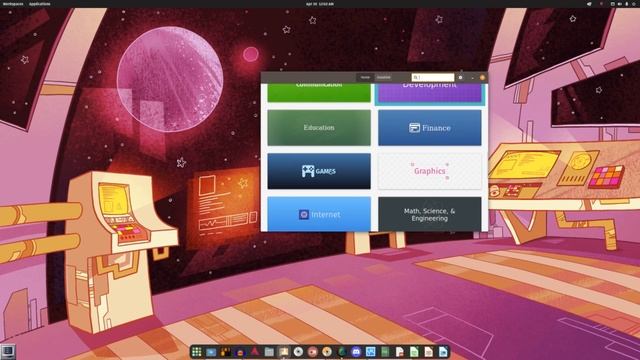
Task: Open the system power menu in top bar
Action: pos(633,4)
